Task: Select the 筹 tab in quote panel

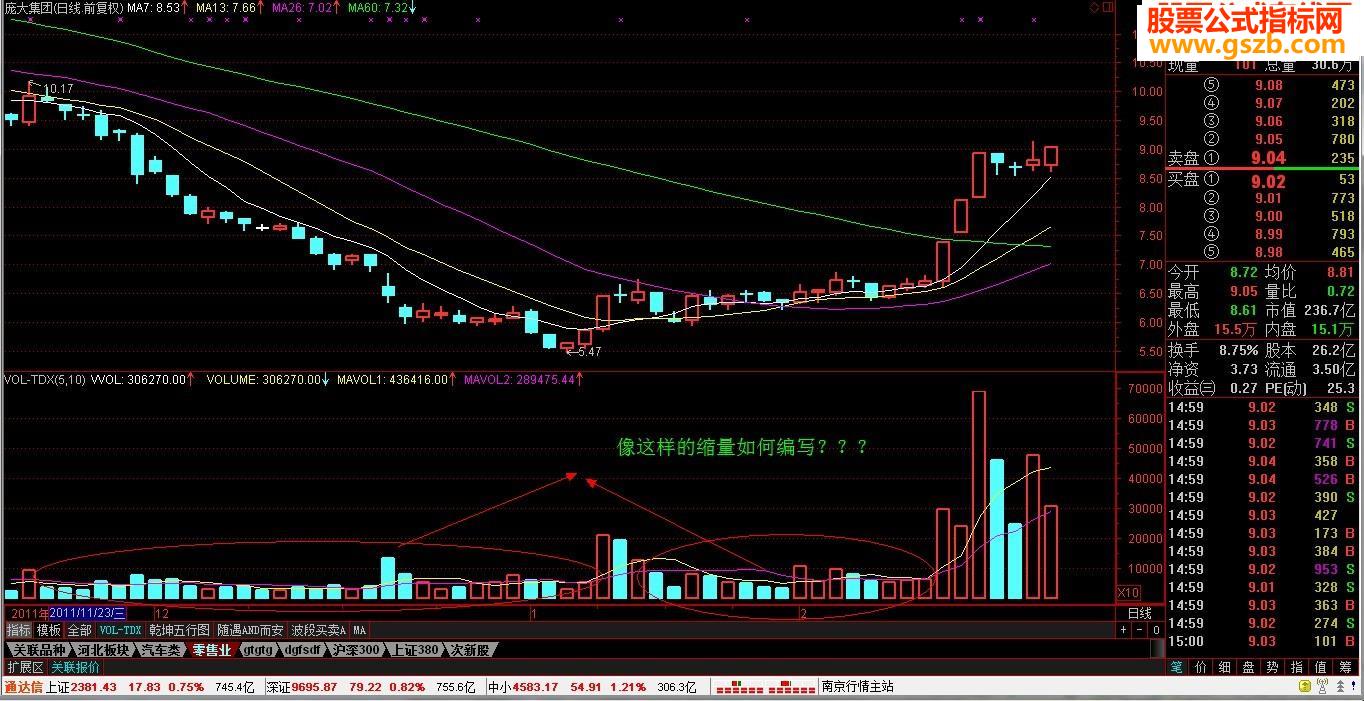Action: [x=1345, y=667]
